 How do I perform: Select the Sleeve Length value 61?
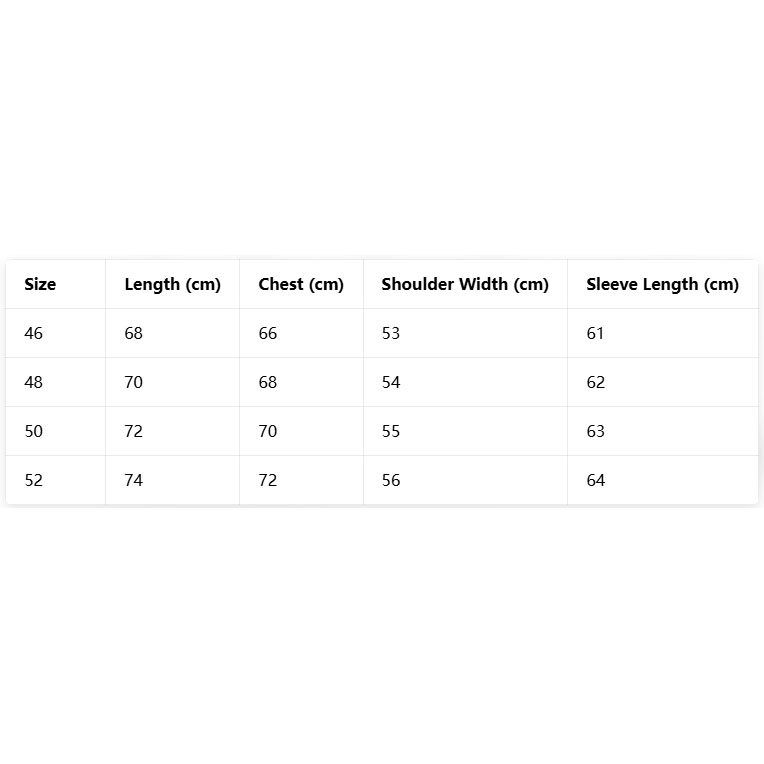click(x=596, y=333)
